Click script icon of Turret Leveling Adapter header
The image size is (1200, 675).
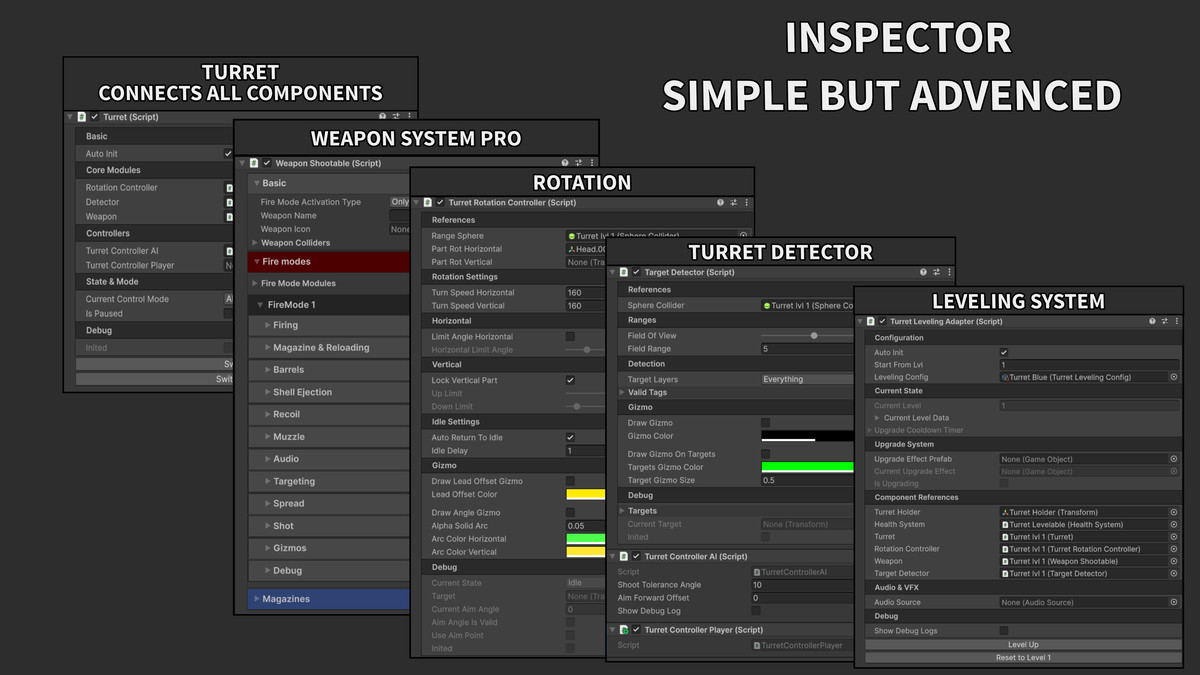870,322
